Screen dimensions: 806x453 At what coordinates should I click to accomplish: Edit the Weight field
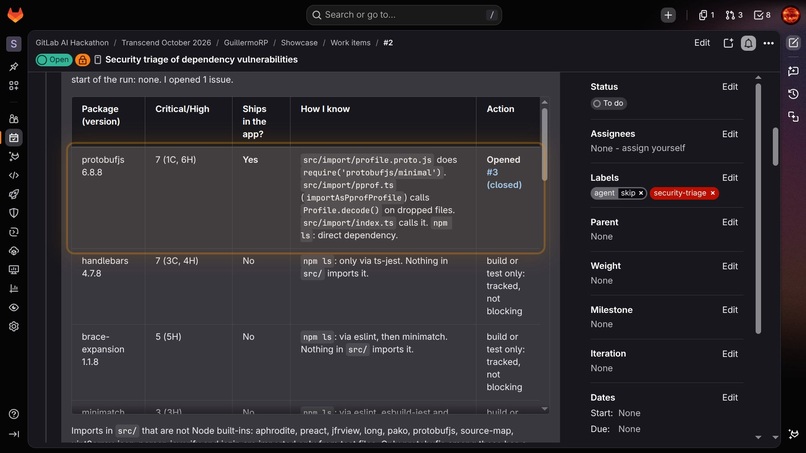coord(729,266)
